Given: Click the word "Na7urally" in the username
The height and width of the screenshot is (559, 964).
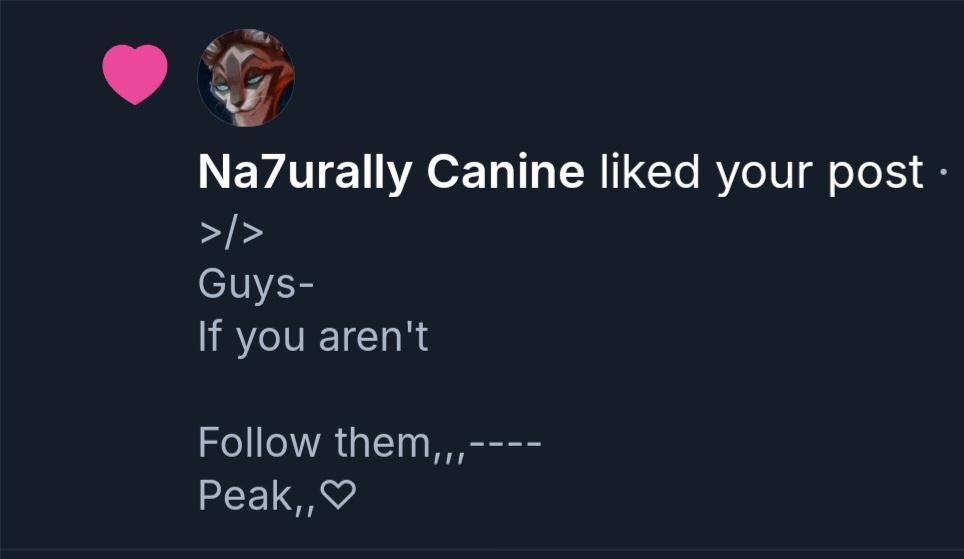Looking at the screenshot, I should tap(306, 173).
